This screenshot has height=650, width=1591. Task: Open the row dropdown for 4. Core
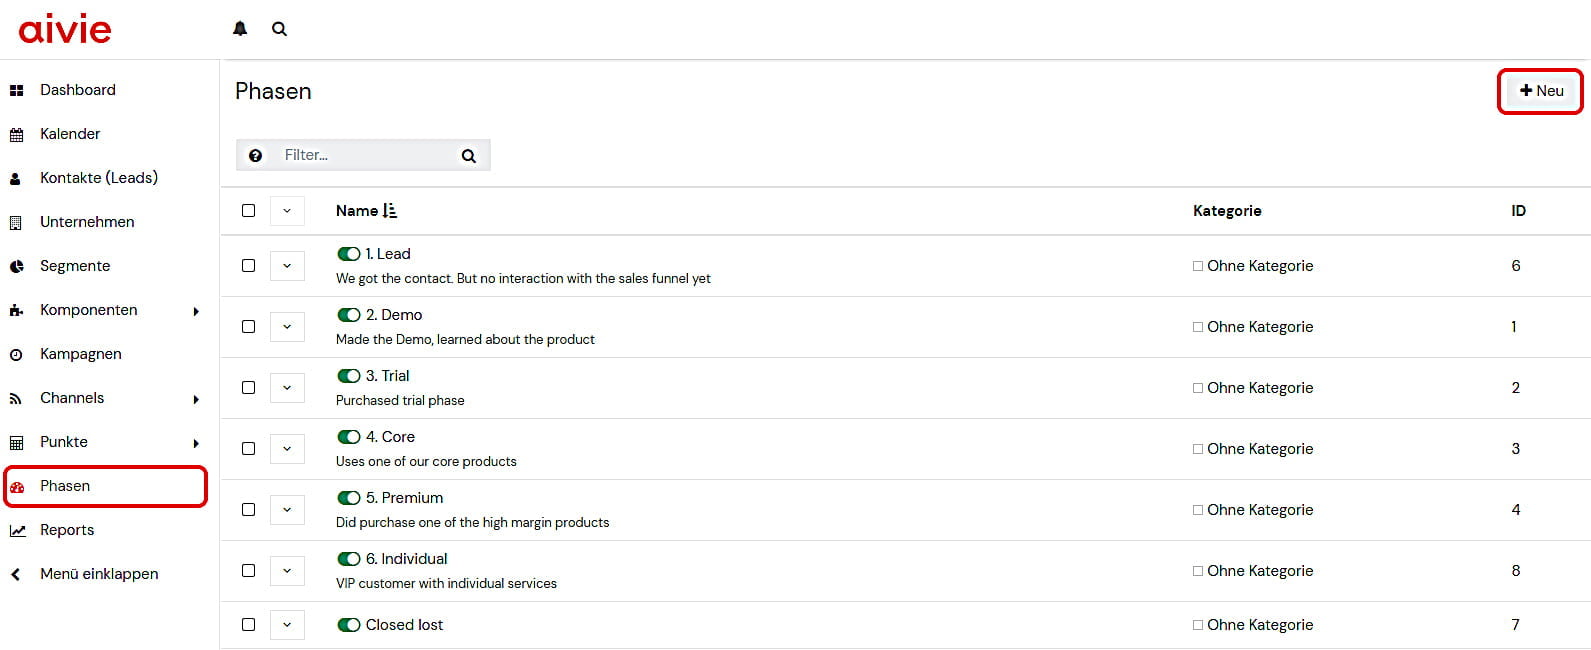coord(287,449)
